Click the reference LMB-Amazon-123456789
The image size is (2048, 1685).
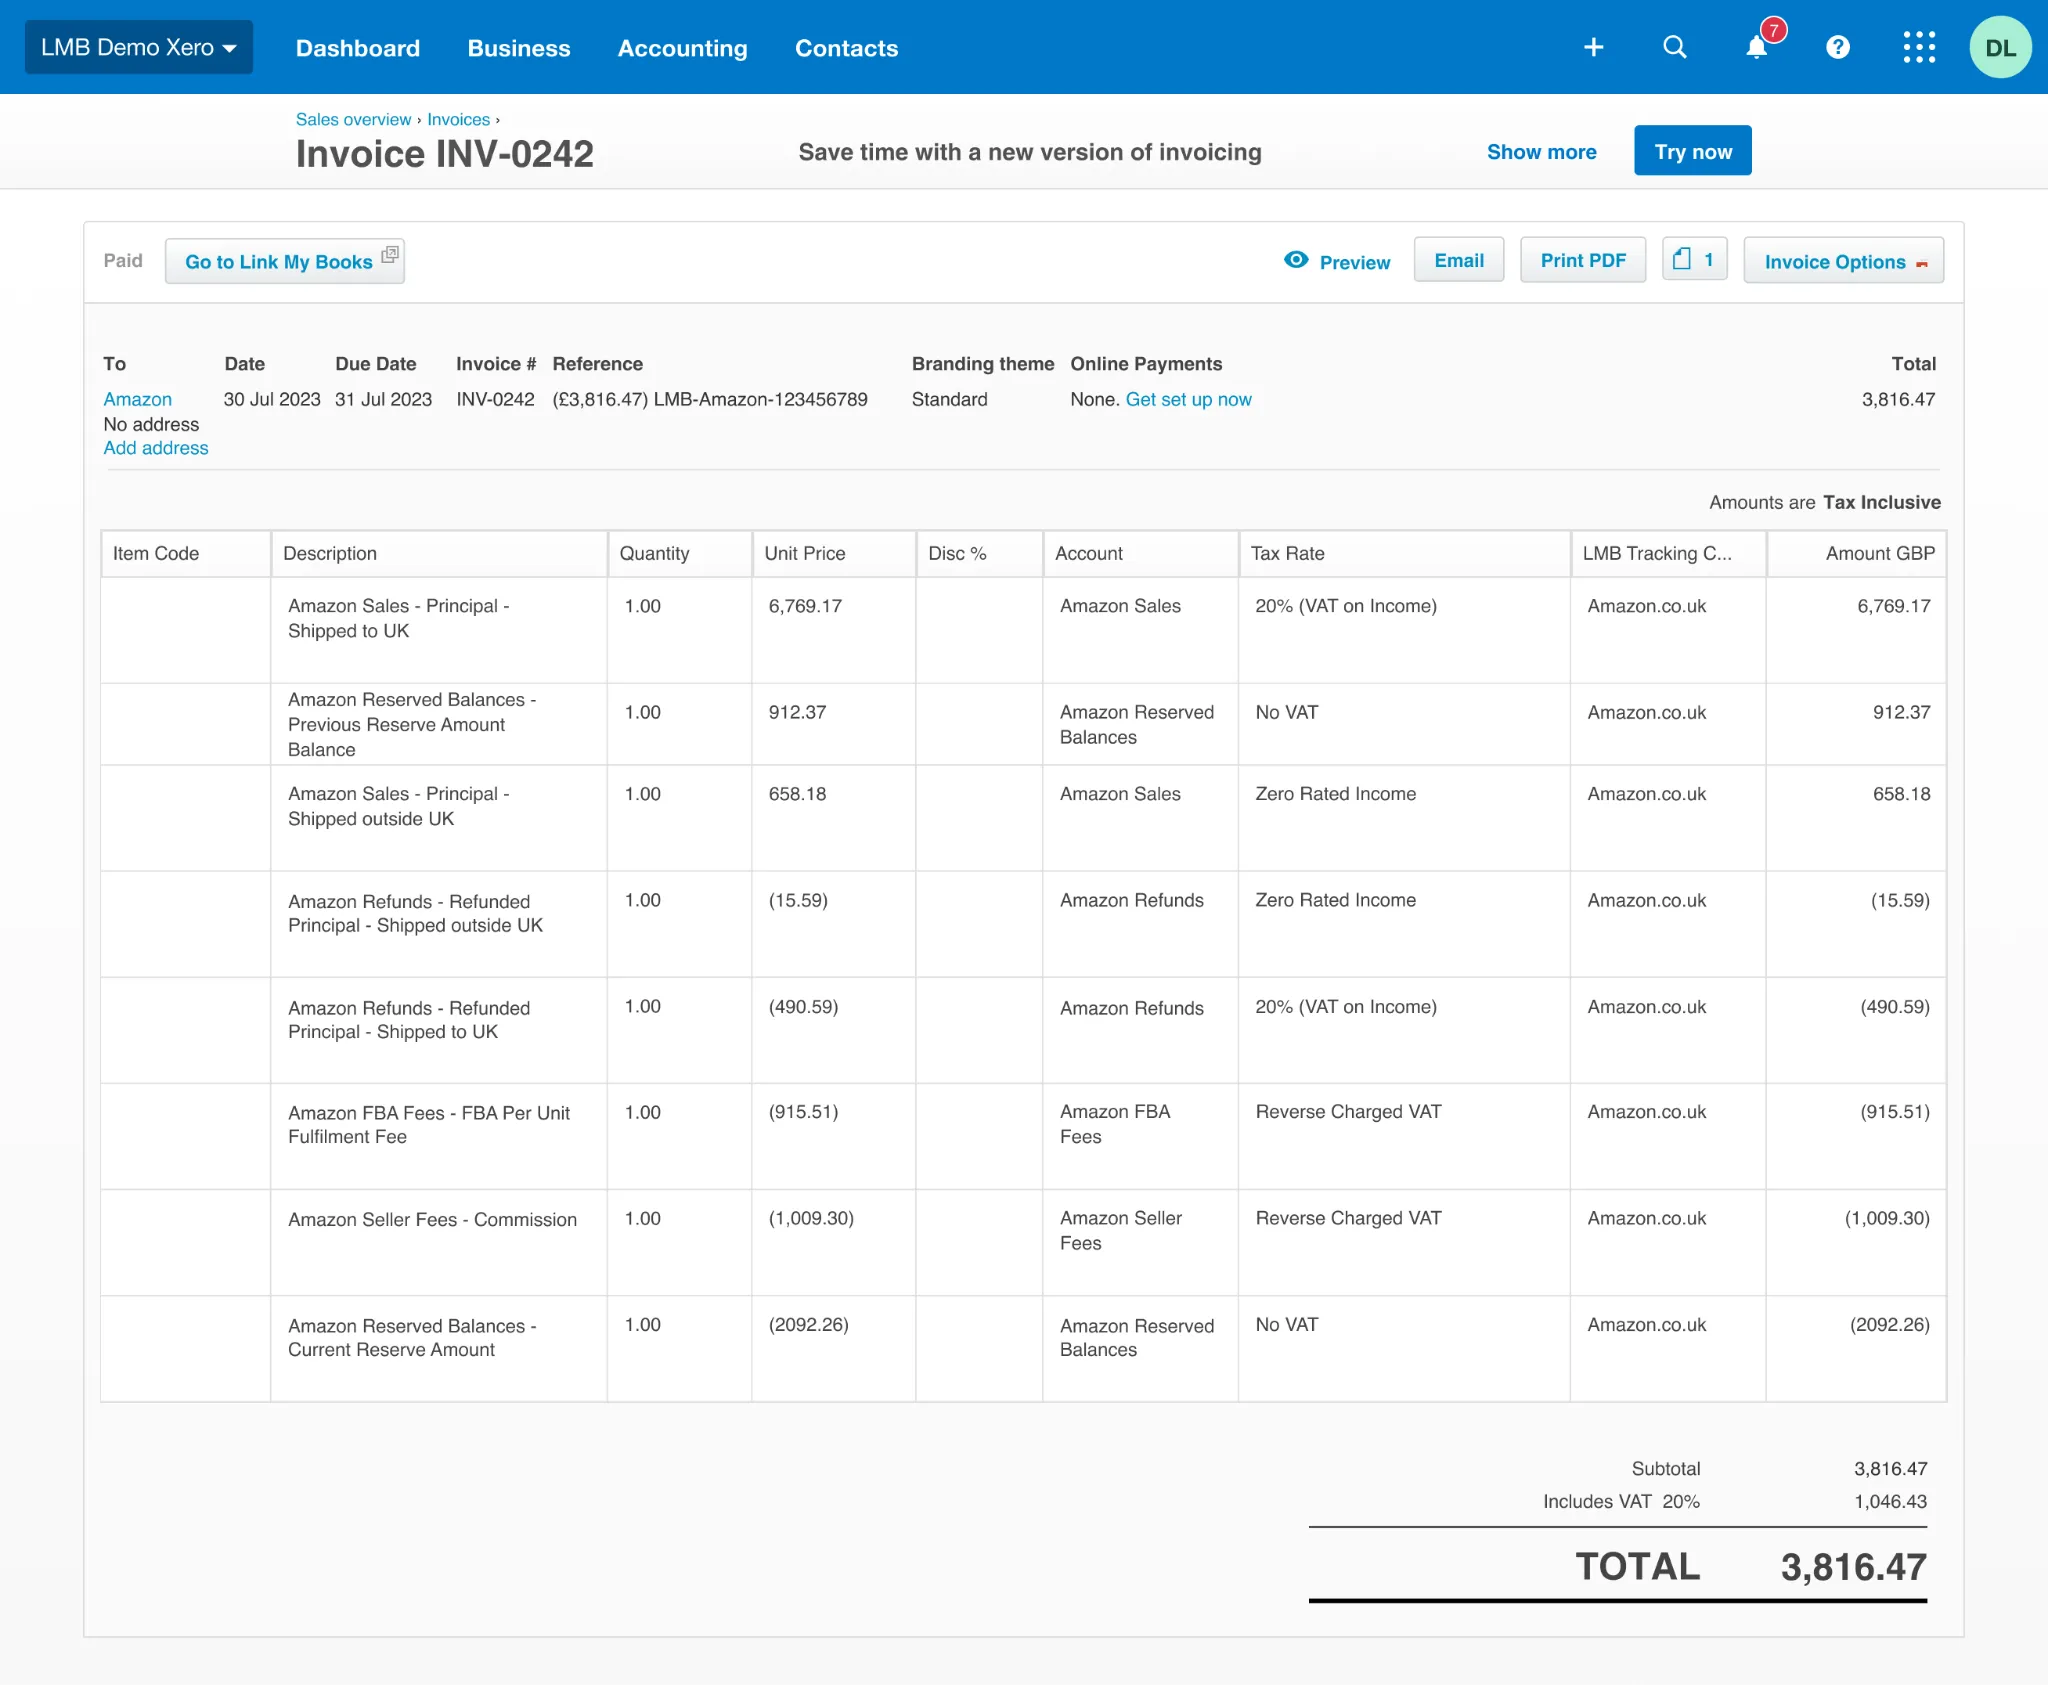[x=760, y=399]
